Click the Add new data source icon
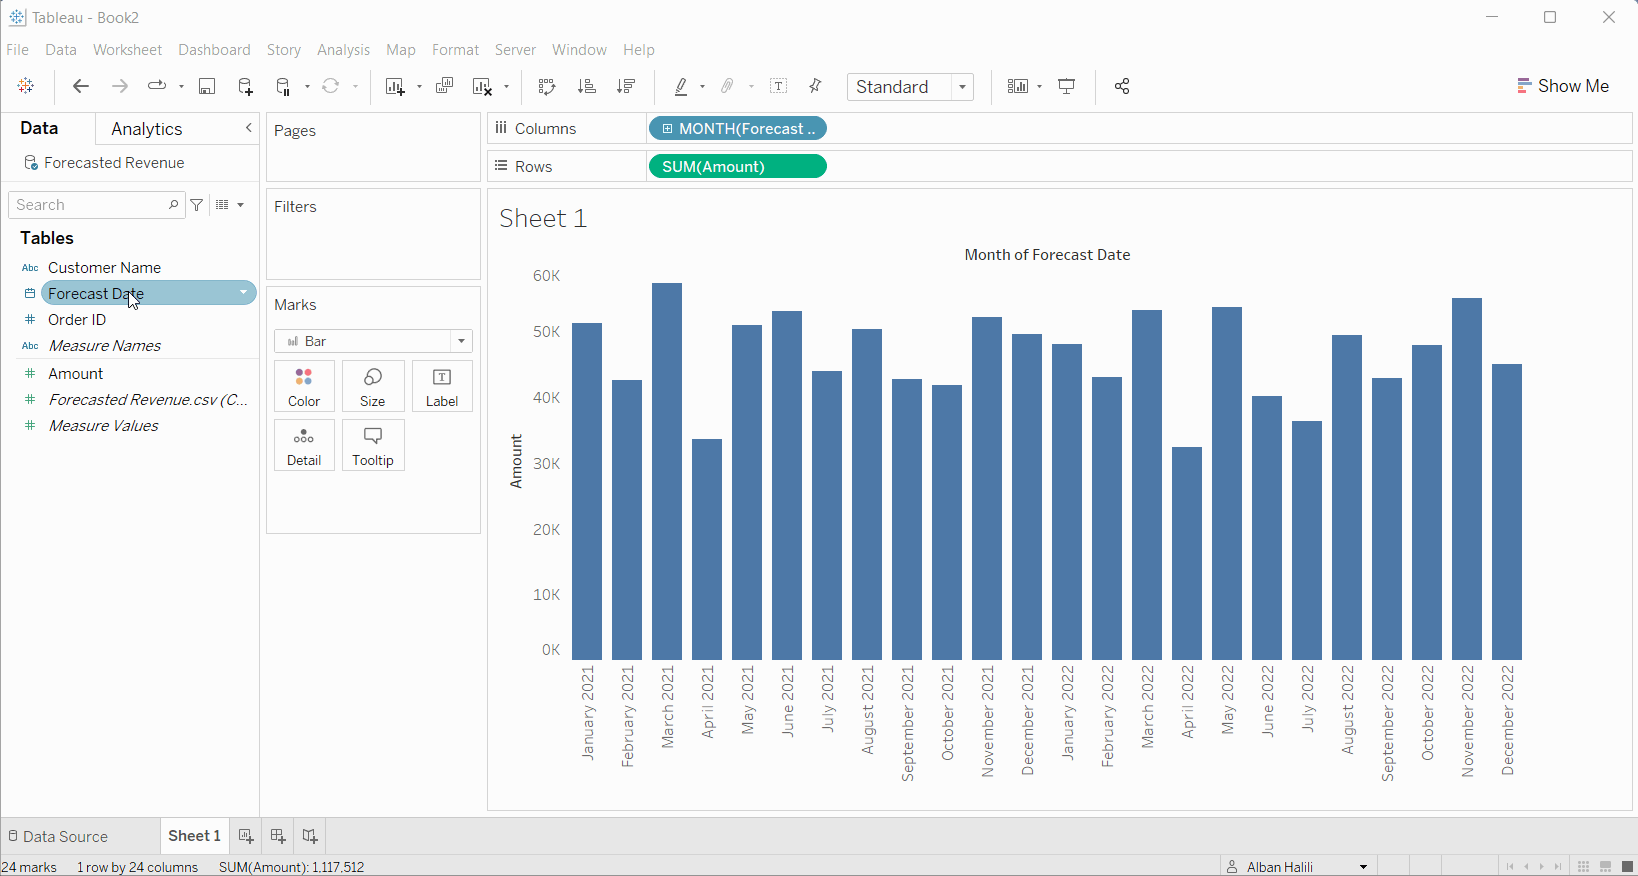 (245, 87)
